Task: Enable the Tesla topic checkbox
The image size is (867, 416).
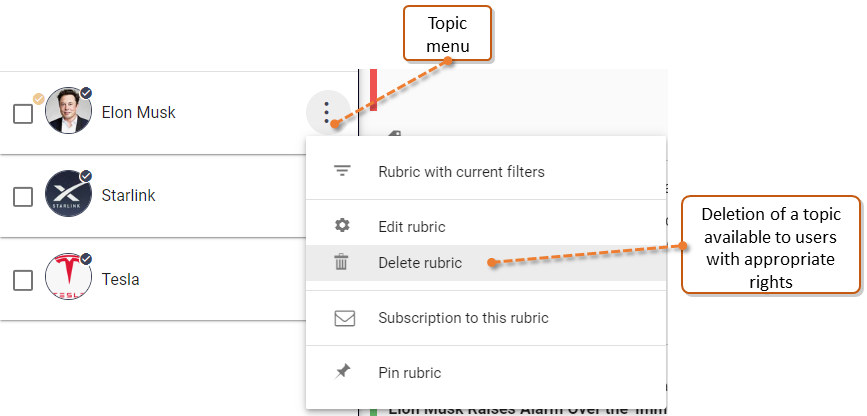Action: [x=23, y=280]
